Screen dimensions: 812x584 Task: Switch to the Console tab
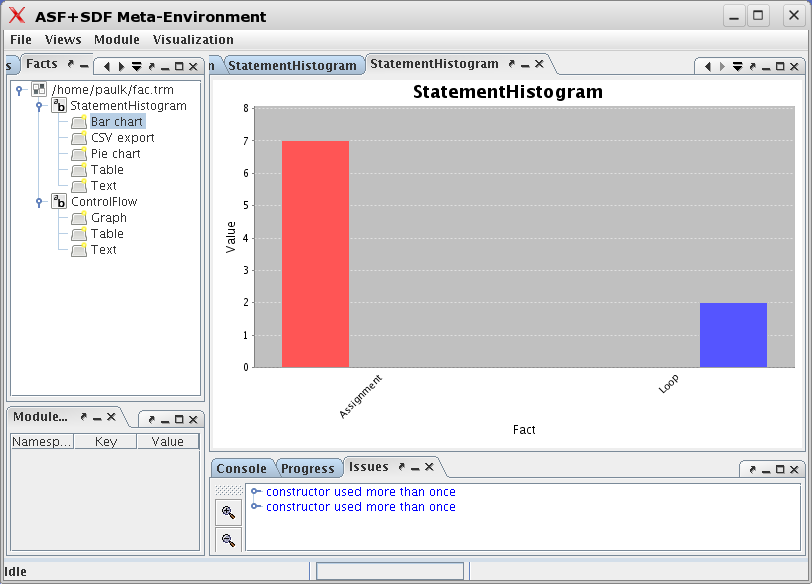(x=244, y=467)
